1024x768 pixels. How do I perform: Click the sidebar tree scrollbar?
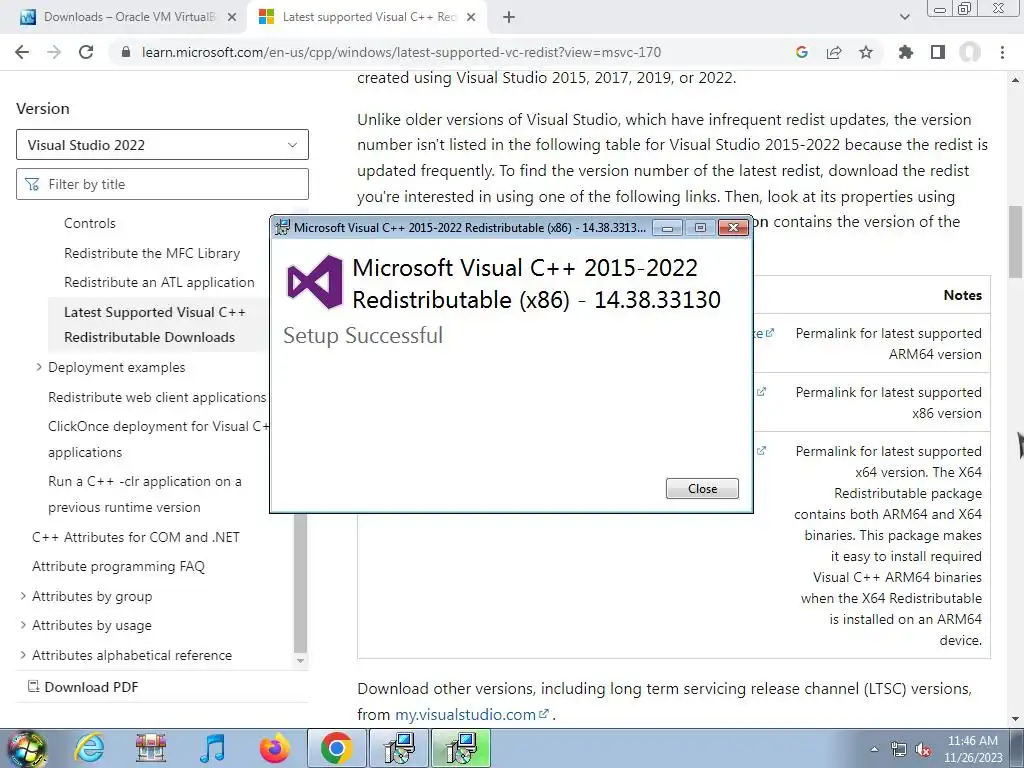pyautogui.click(x=300, y=581)
